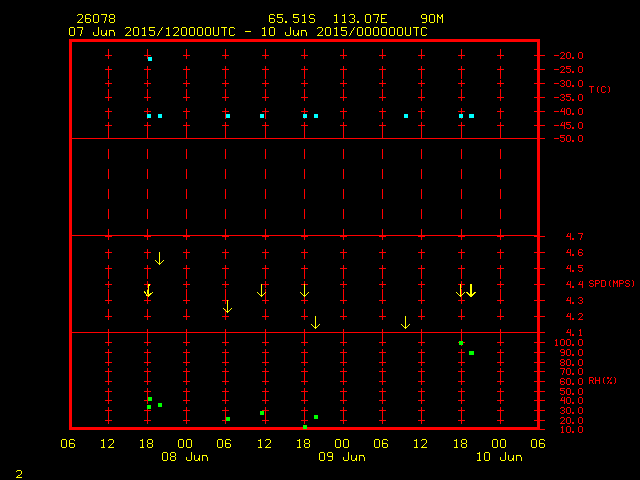Select the 09 Jun date label

tap(342, 457)
